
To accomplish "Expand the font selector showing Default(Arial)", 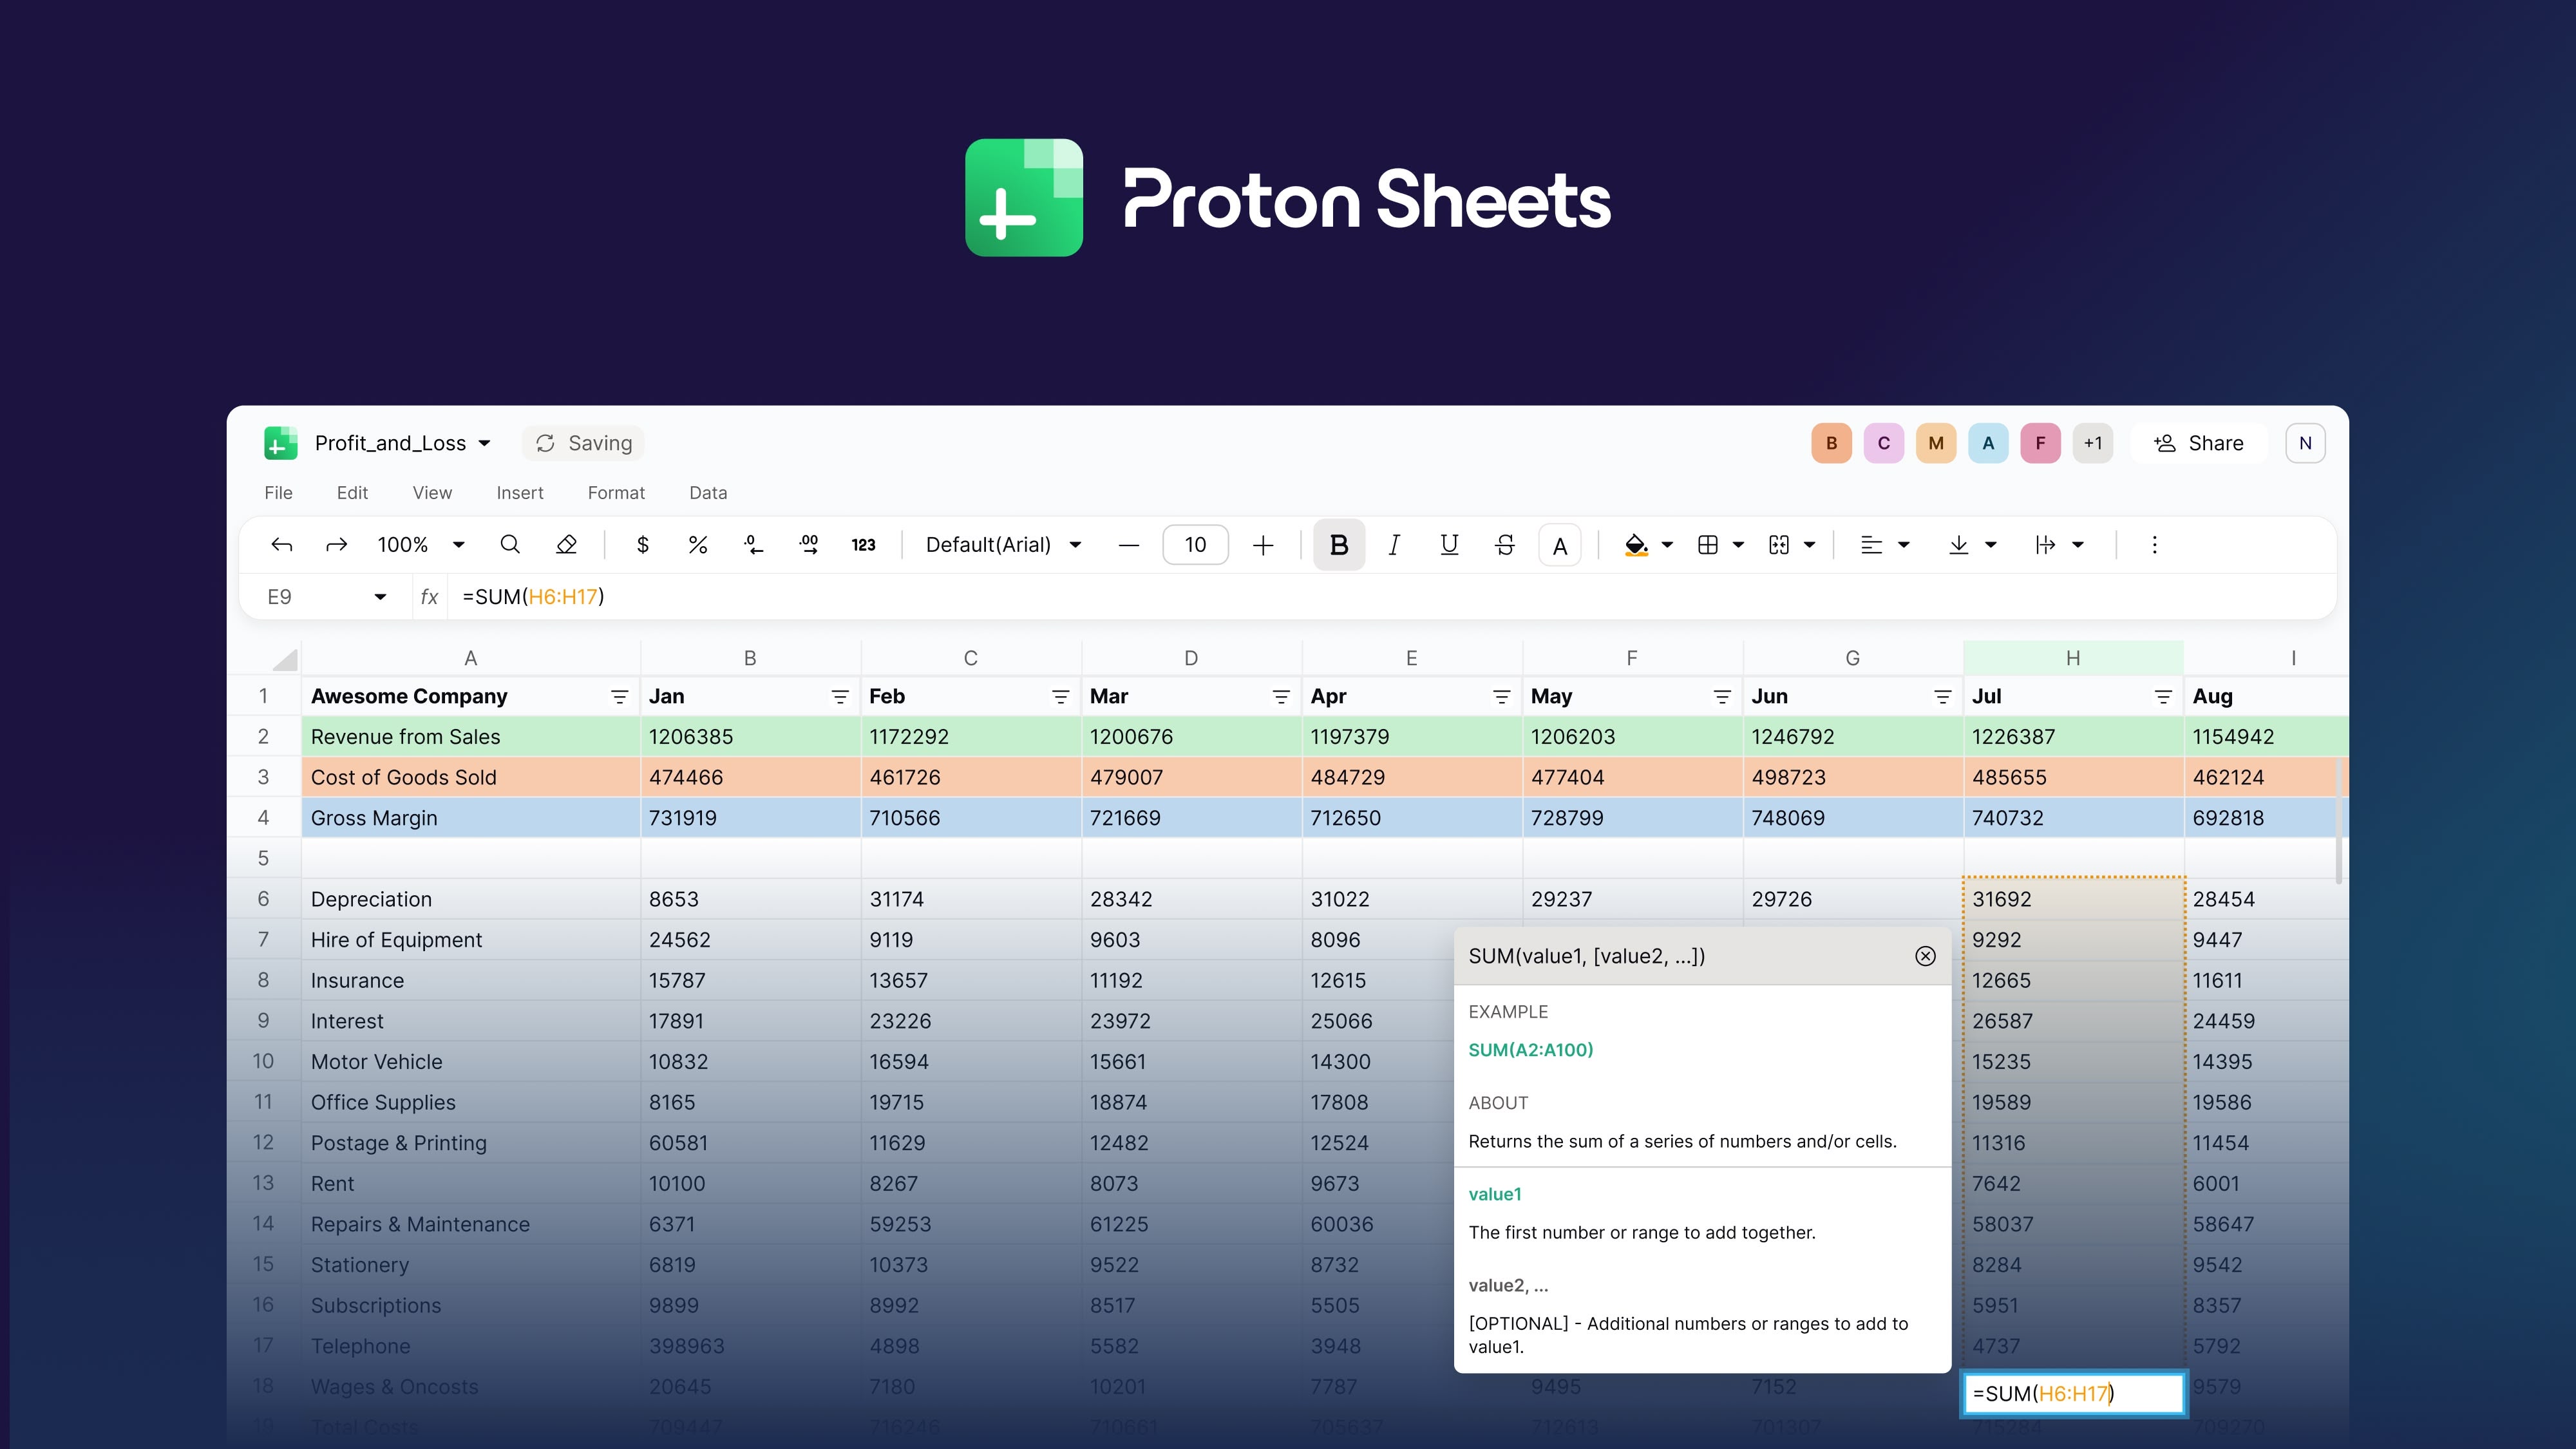I will pos(1002,545).
